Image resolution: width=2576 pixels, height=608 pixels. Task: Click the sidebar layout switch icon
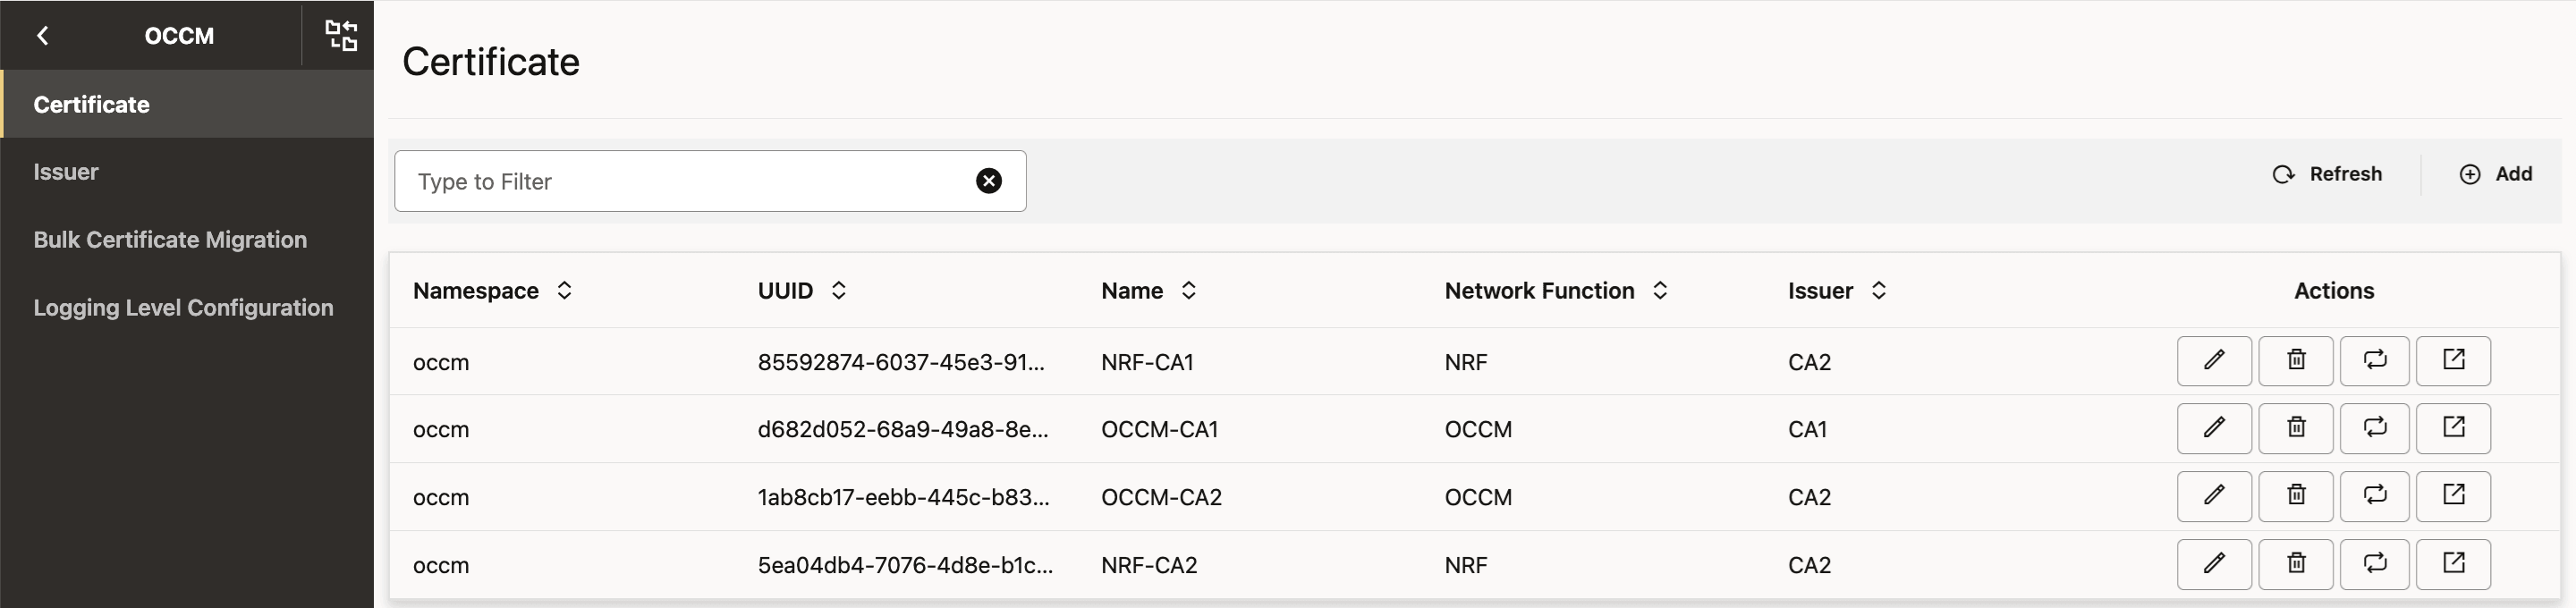click(341, 35)
